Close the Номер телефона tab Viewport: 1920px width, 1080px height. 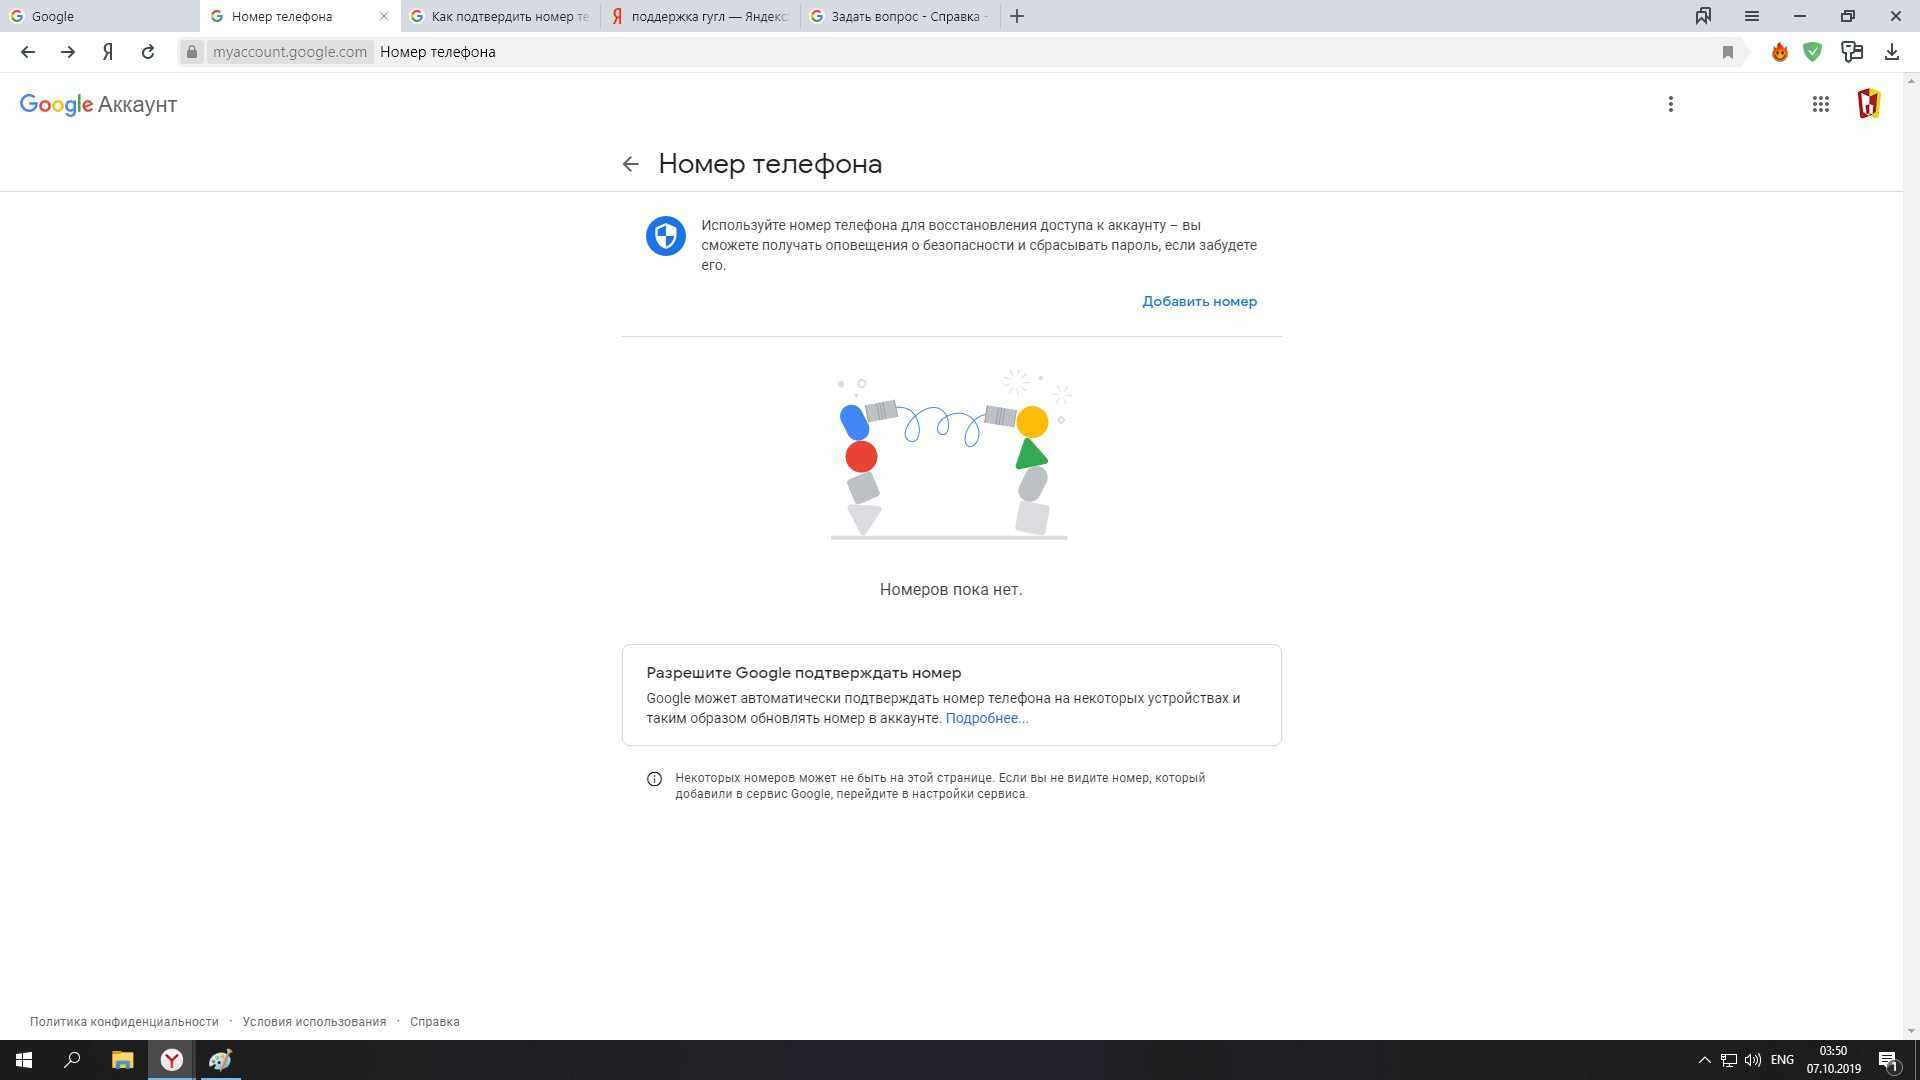click(384, 16)
